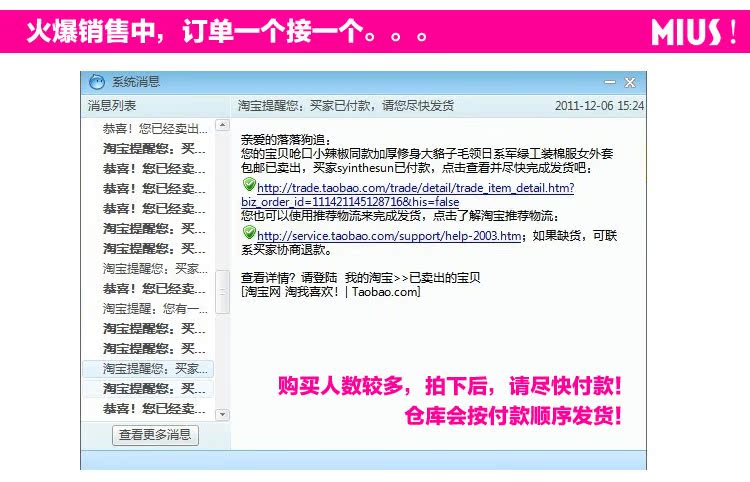The width and height of the screenshot is (750, 482).
Task: Open the service.taobao.com help-2003.htm link
Action: click(x=389, y=236)
